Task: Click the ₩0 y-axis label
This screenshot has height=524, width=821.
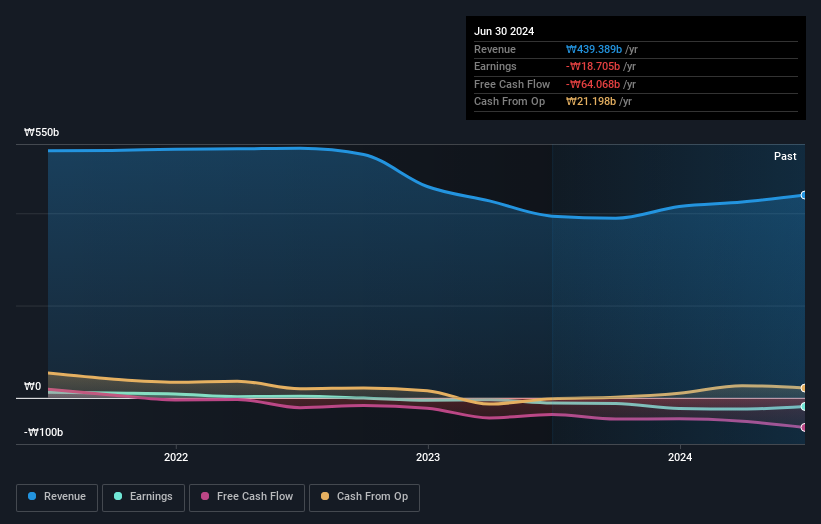Action: point(32,386)
